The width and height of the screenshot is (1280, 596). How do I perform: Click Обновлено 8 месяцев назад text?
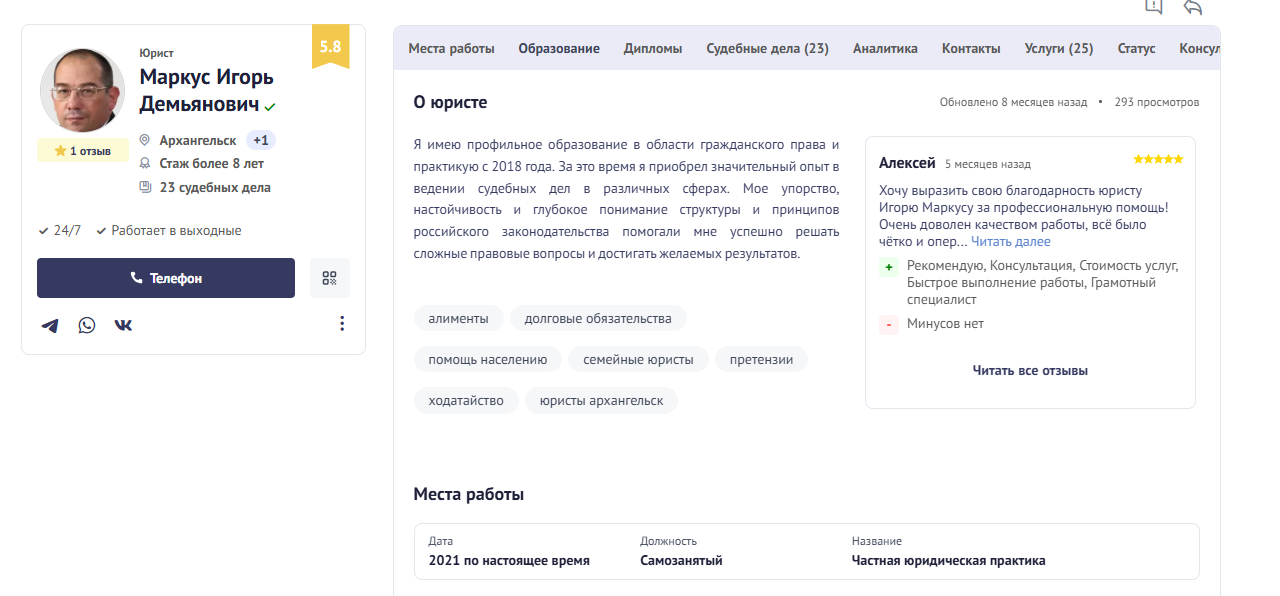point(1013,102)
